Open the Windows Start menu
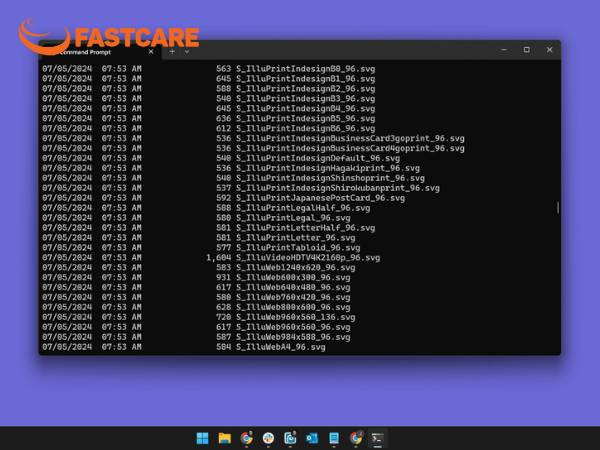Viewport: 600px width, 450px height. pyautogui.click(x=202, y=438)
